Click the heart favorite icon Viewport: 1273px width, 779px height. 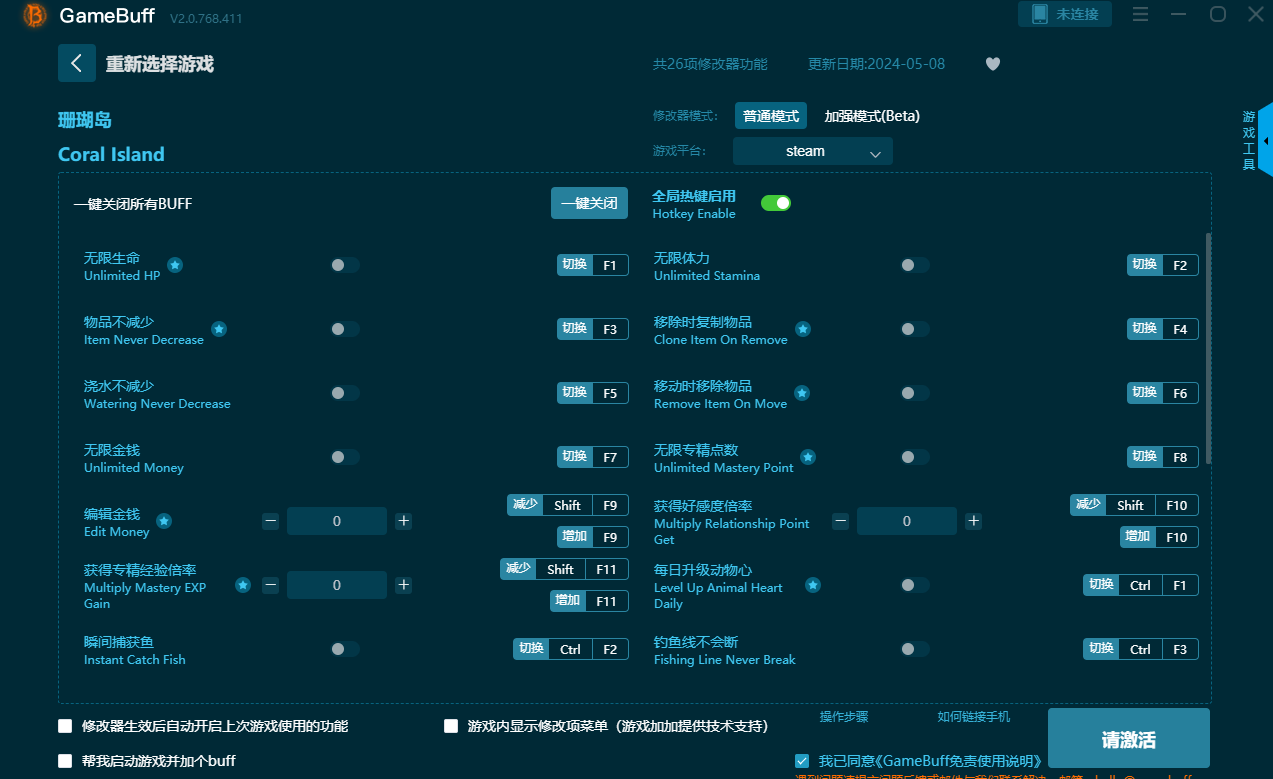coord(993,64)
